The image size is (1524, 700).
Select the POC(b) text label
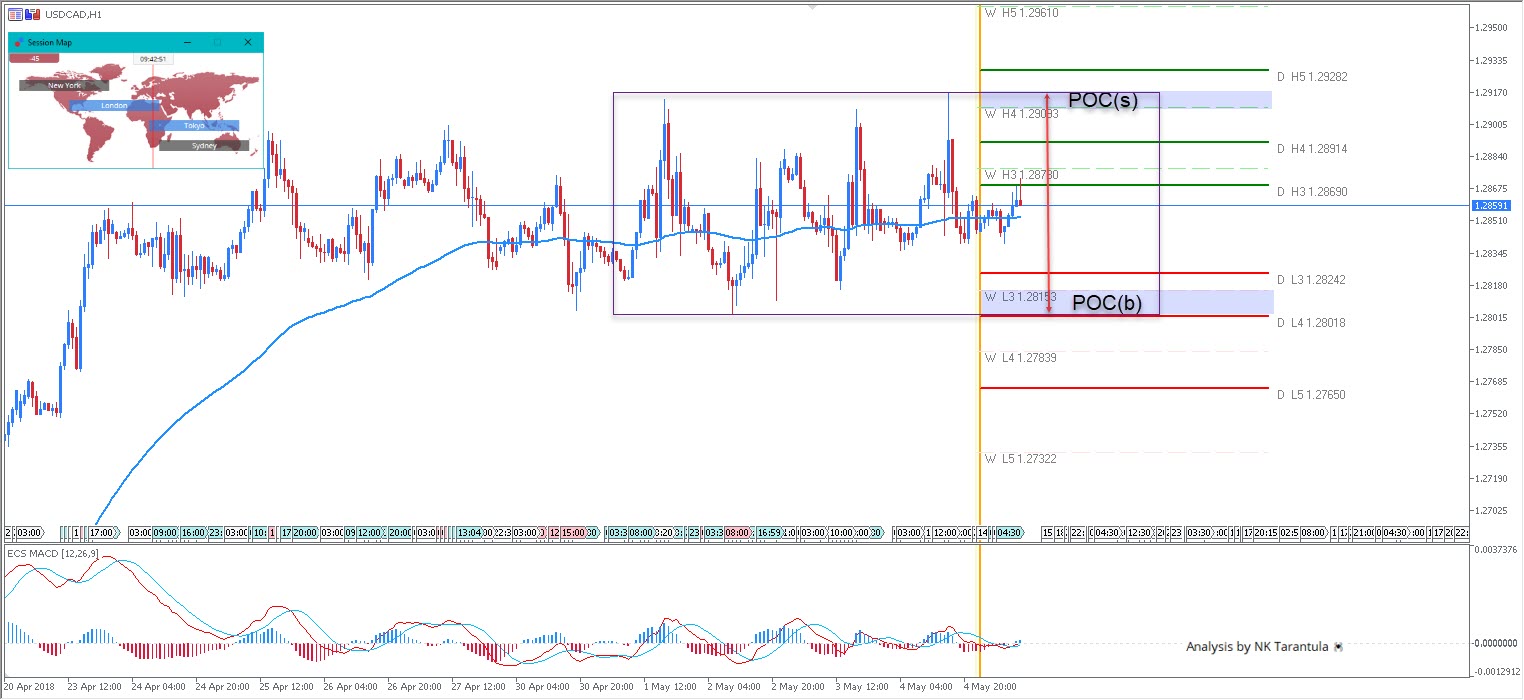[x=1107, y=304]
